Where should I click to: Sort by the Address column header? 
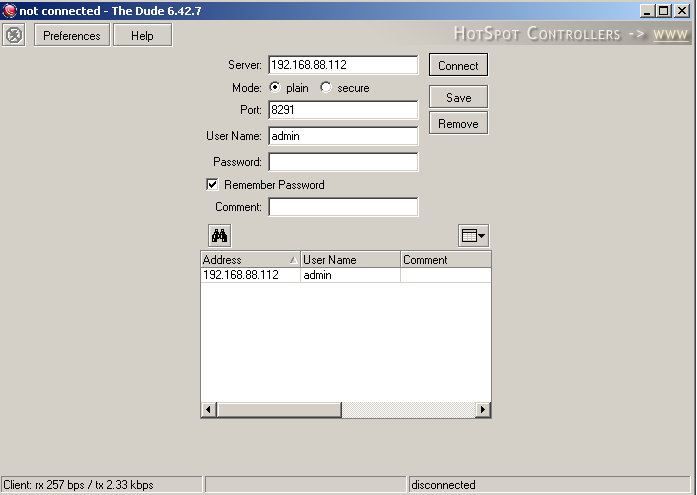click(250, 260)
